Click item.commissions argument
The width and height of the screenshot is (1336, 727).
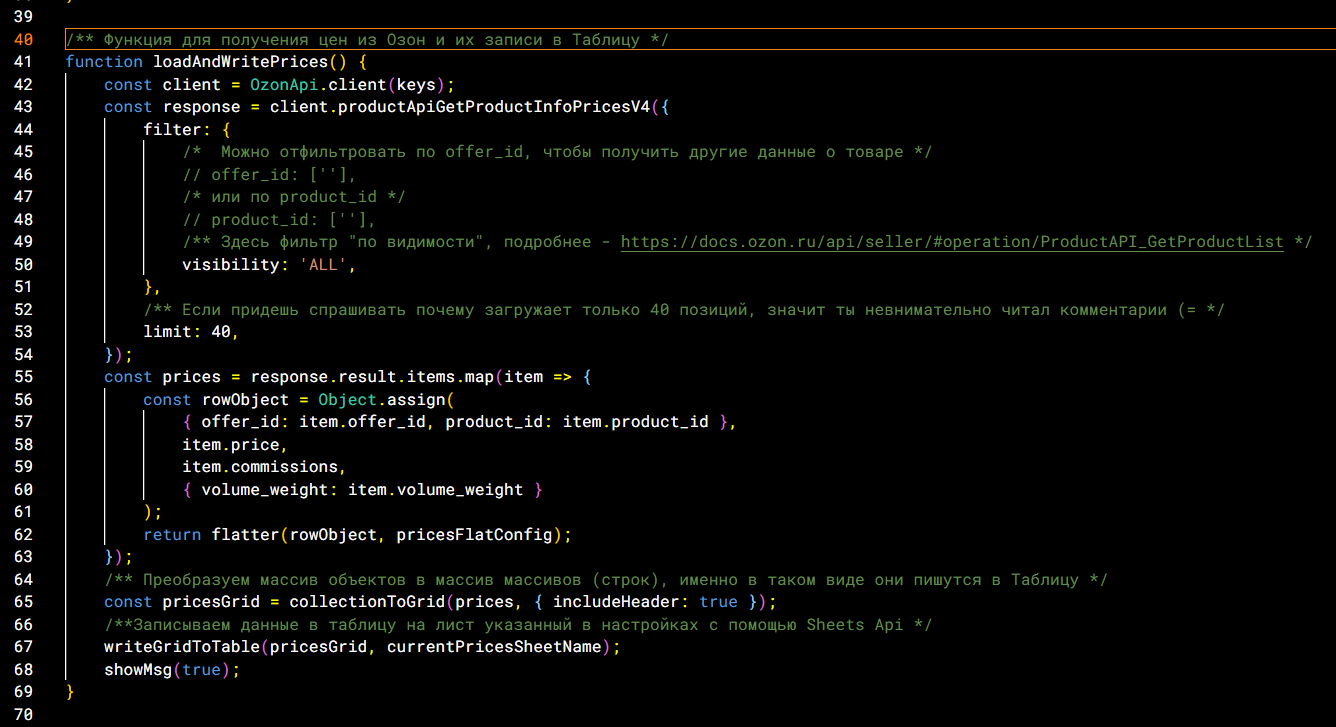[260, 467]
